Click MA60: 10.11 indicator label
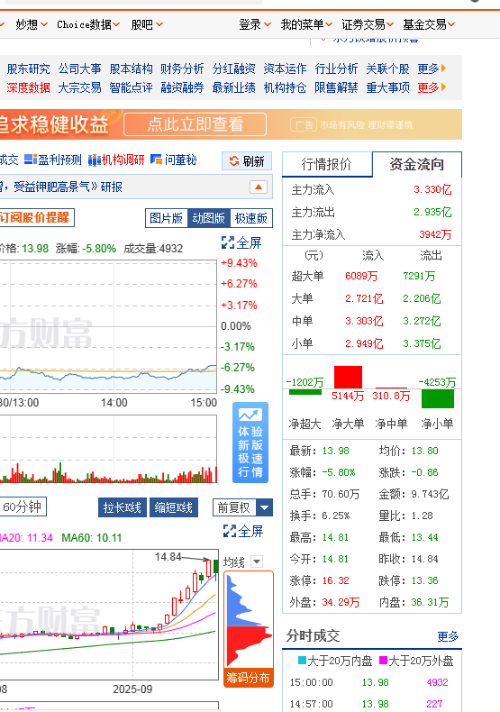 92,538
